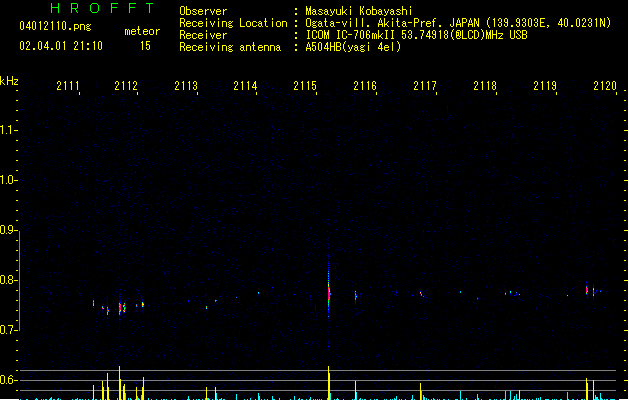Select the filename 04012110.png
Image resolution: width=629 pixels, height=400 pixels.
pyautogui.click(x=55, y=26)
